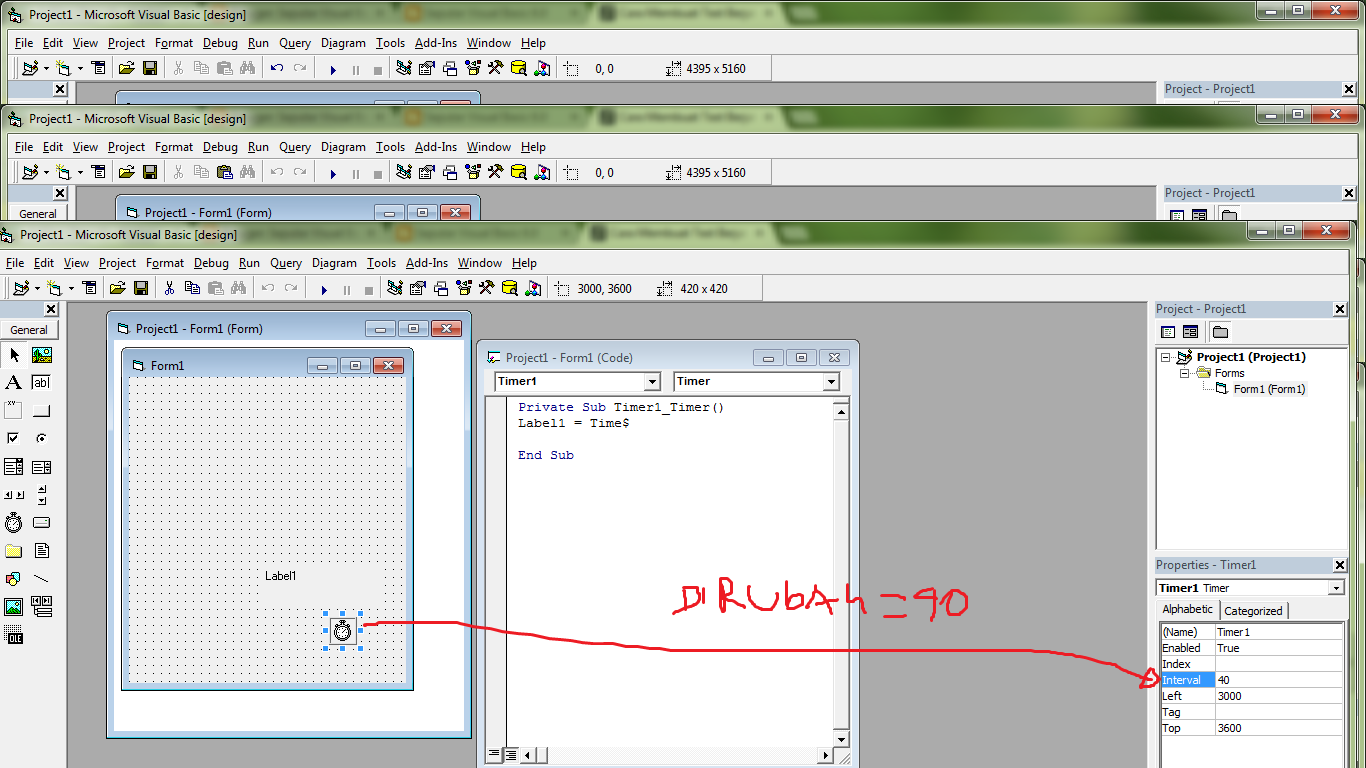1366x768 pixels.
Task: Run the project with the Start toolbar icon
Action: click(x=324, y=288)
